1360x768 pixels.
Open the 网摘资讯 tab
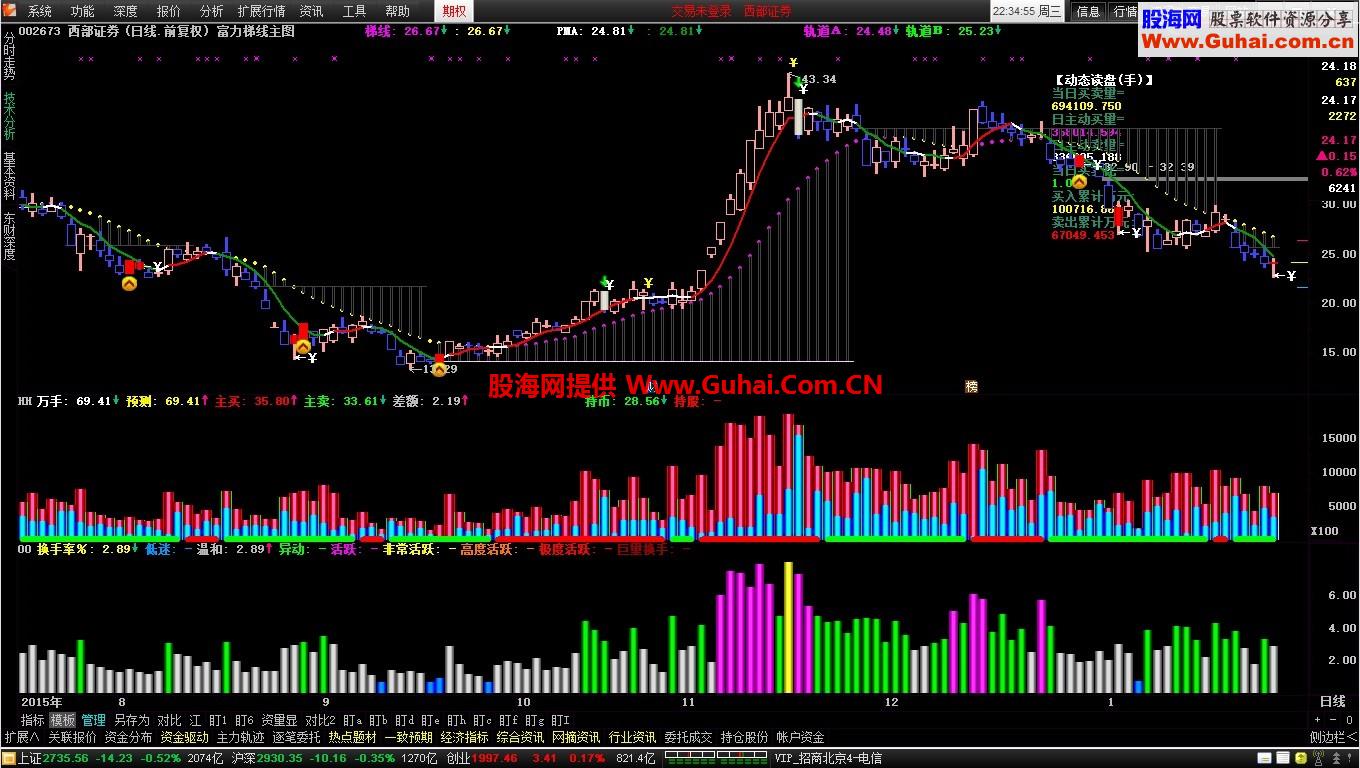pyautogui.click(x=576, y=738)
